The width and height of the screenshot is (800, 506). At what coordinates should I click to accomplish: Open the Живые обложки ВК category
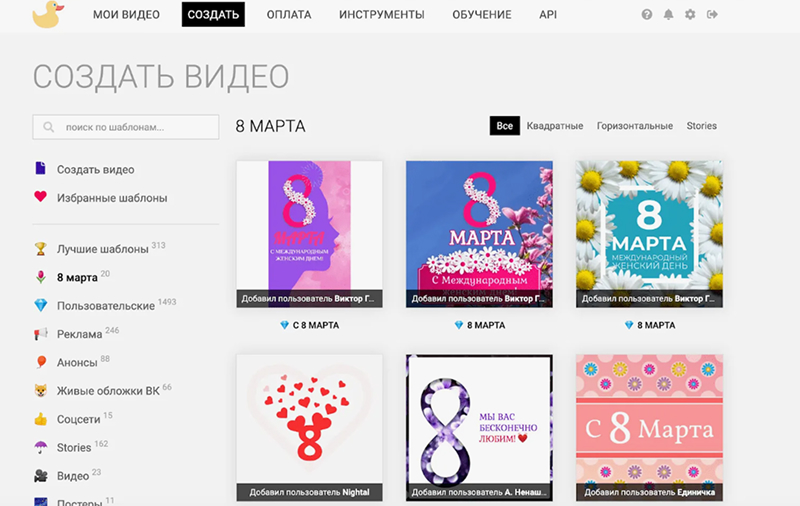(x=108, y=391)
